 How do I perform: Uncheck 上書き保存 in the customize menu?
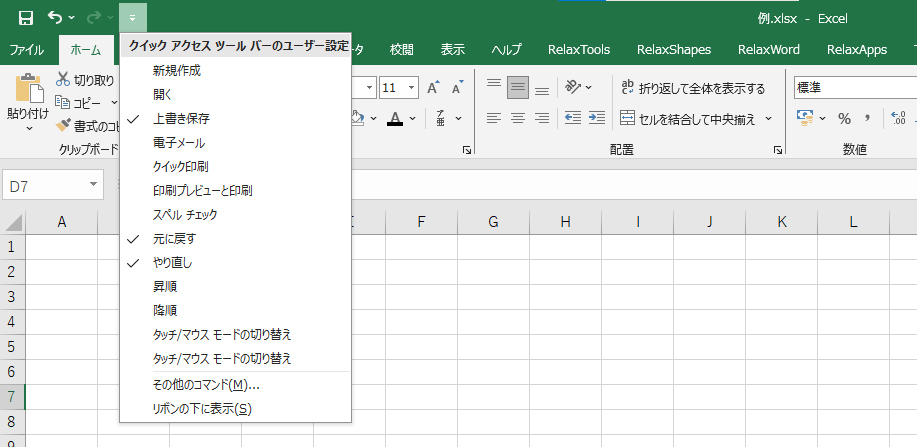[235, 119]
